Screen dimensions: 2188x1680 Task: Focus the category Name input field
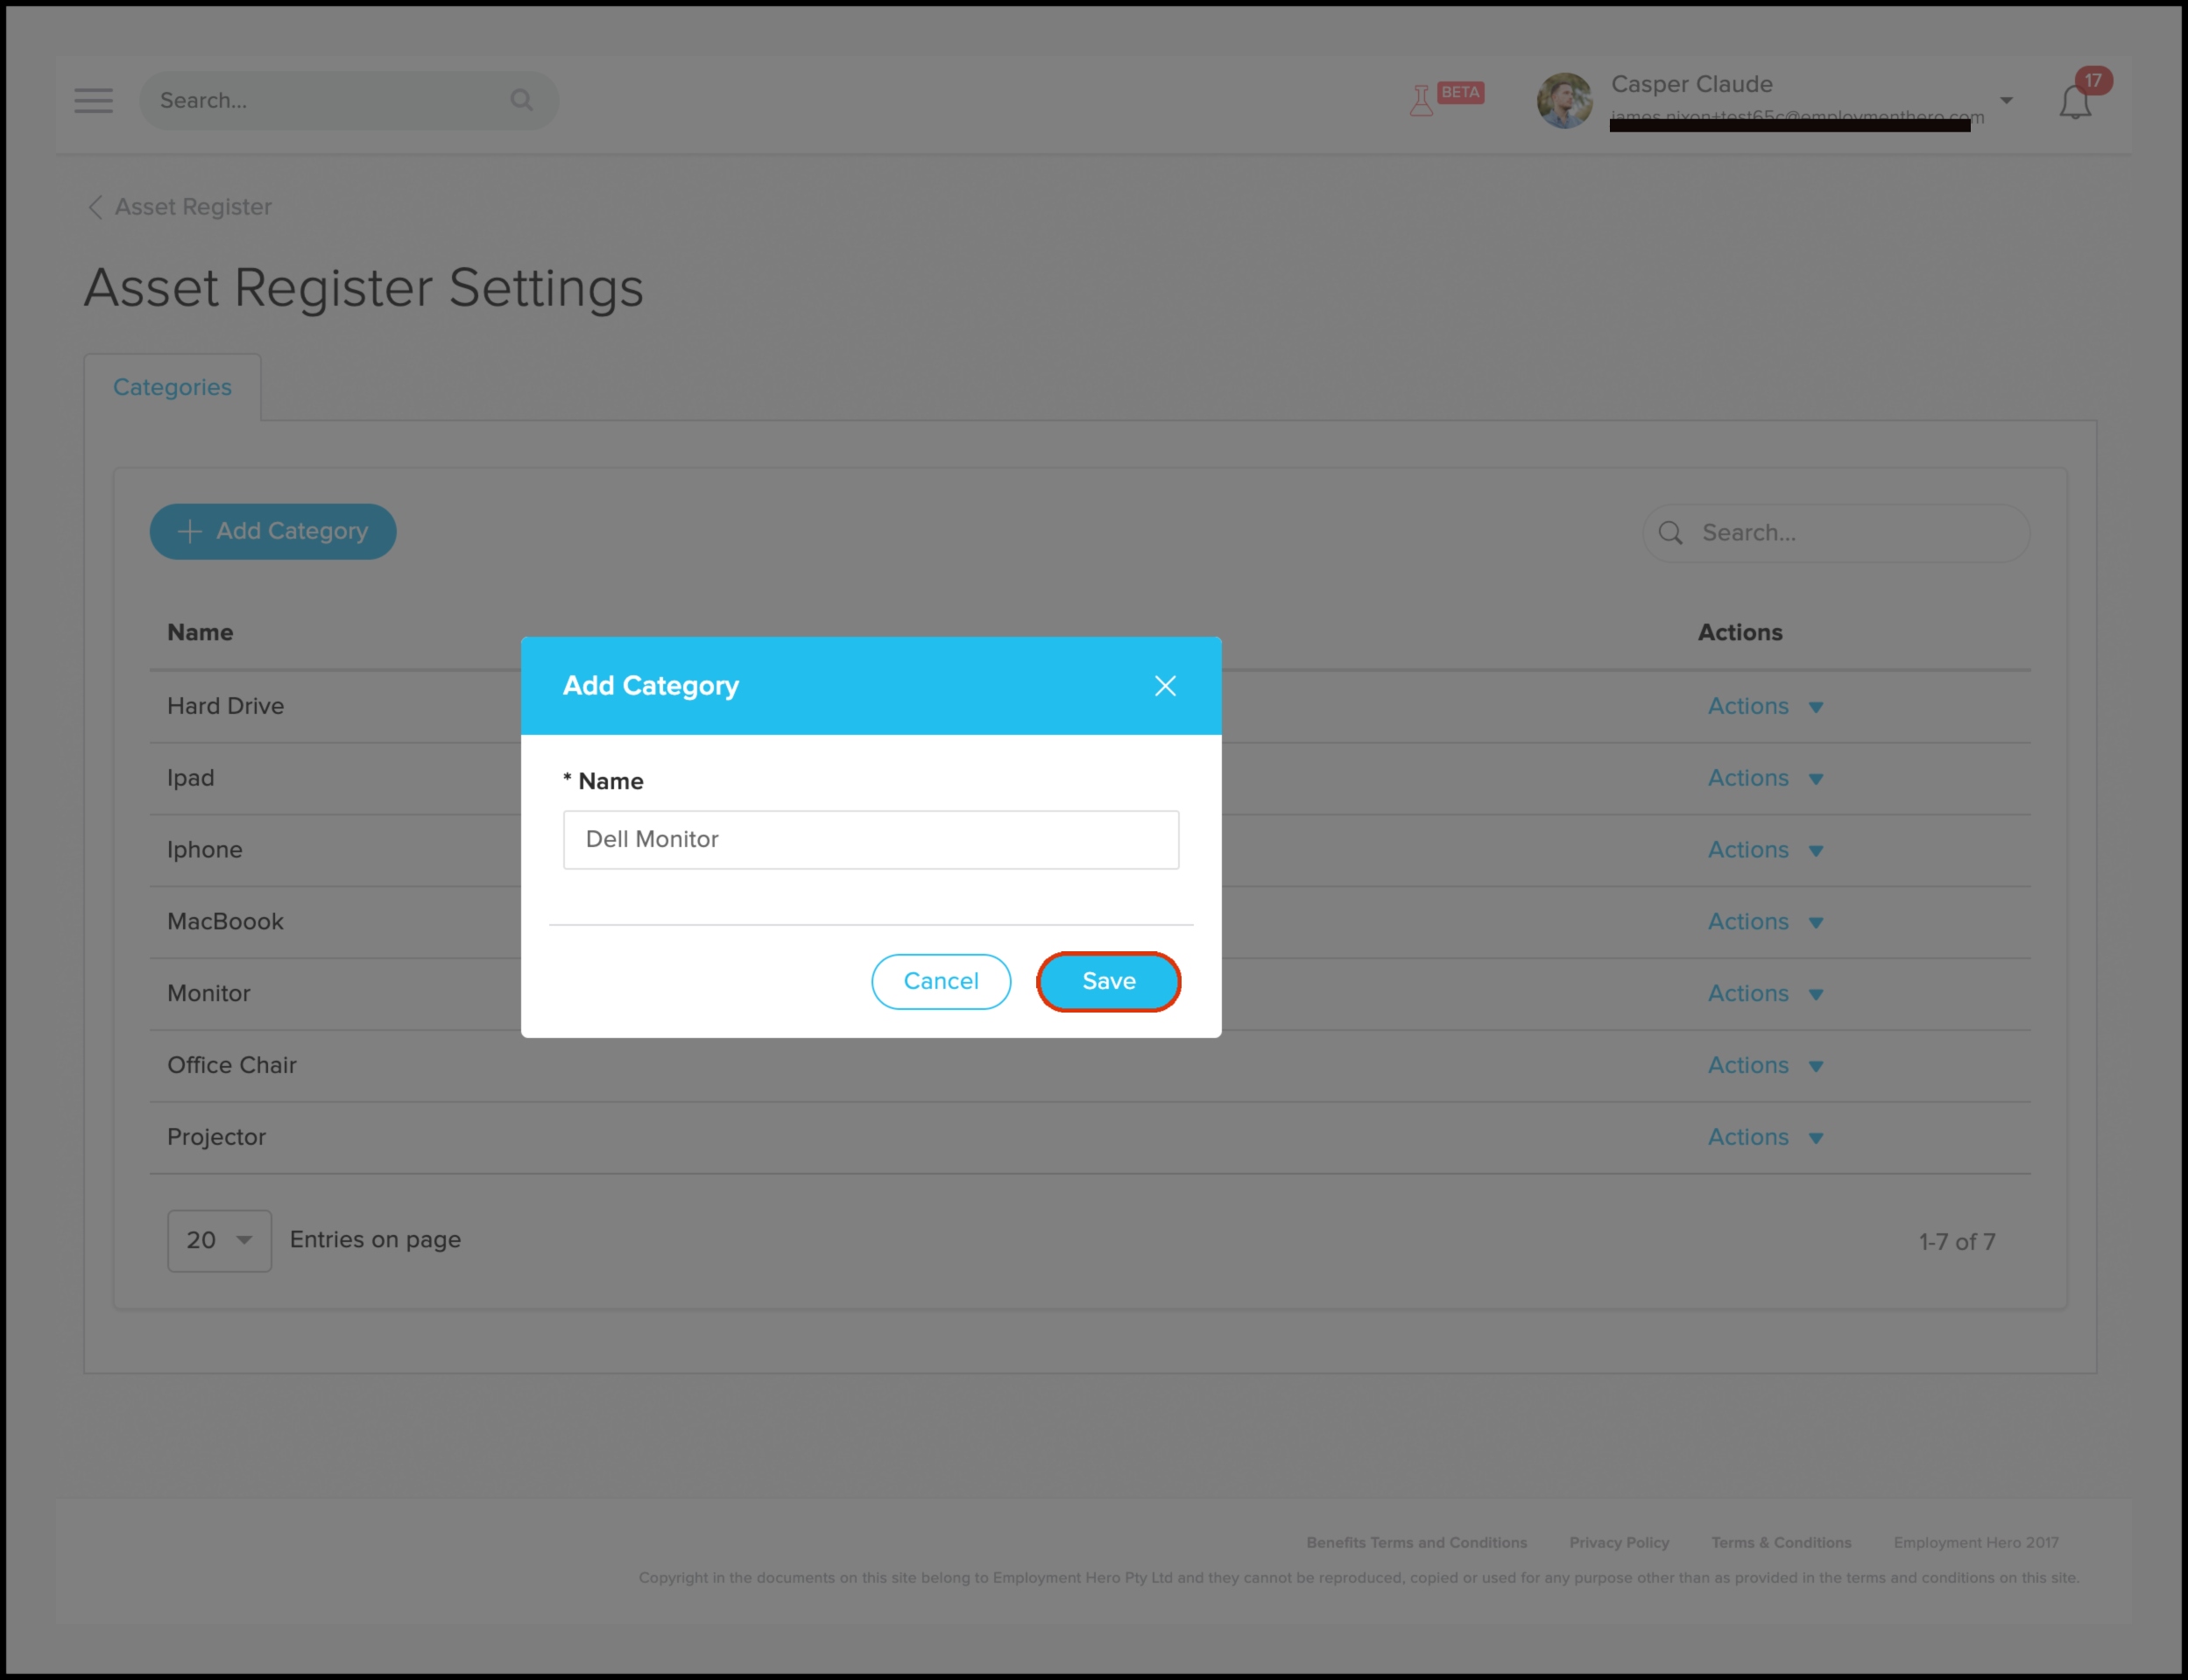pyautogui.click(x=871, y=839)
